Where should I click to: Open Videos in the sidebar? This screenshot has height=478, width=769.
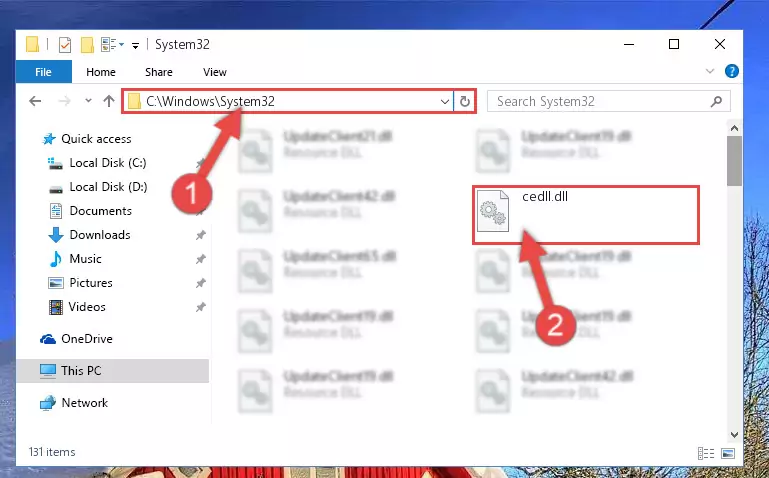77,307
